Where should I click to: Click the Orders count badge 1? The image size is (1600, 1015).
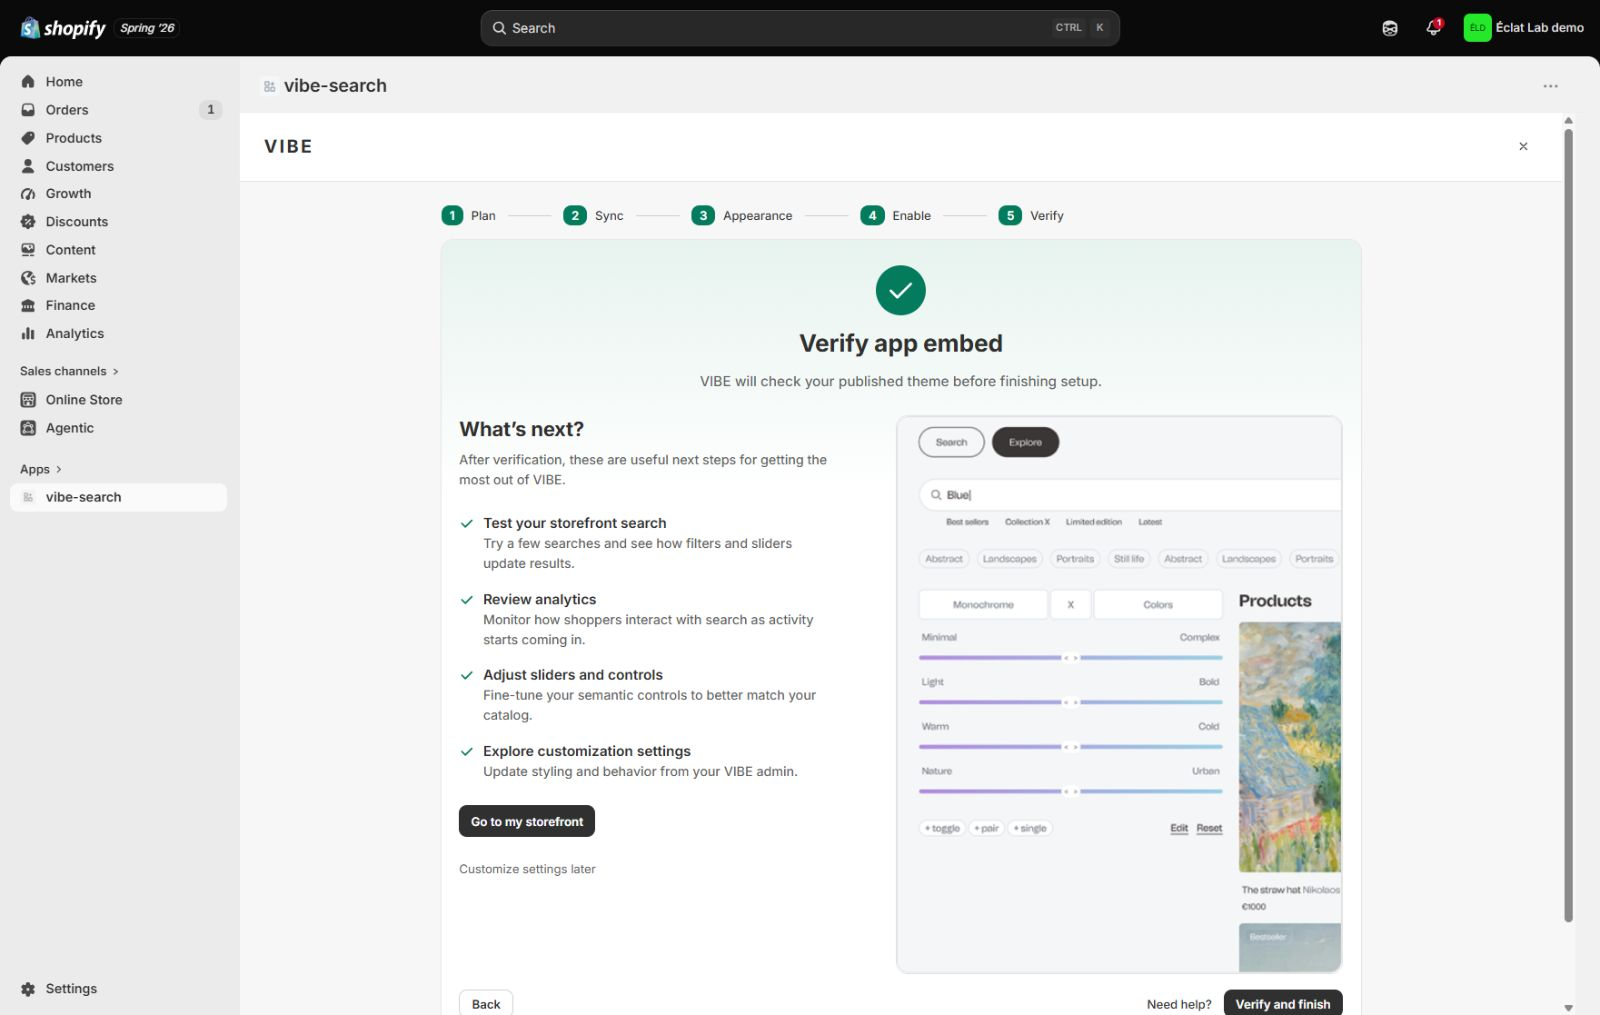[x=210, y=110]
